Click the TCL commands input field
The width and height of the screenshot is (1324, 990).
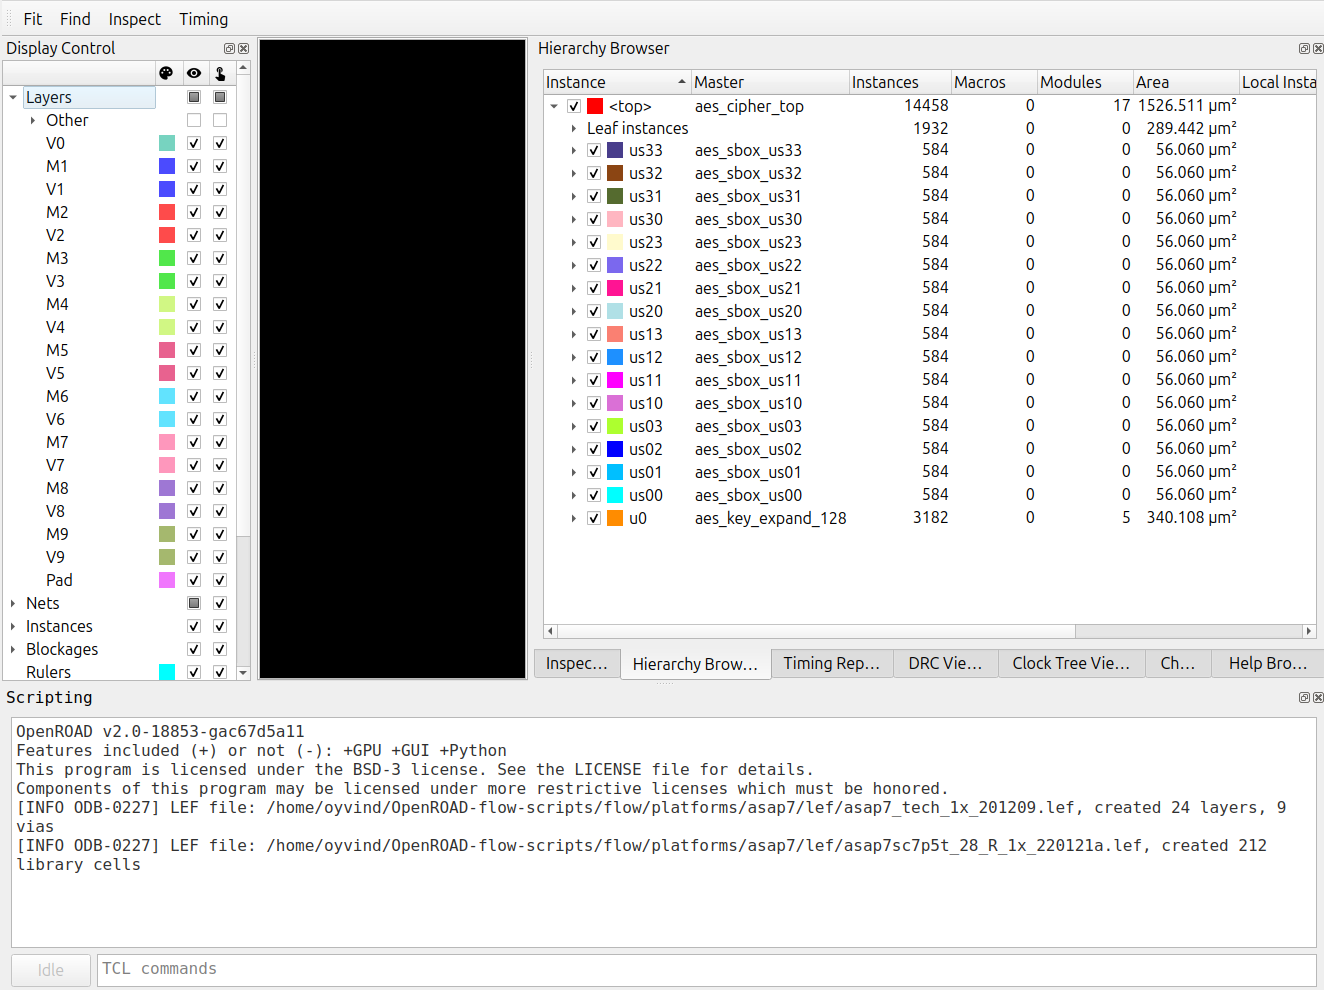pos(706,969)
